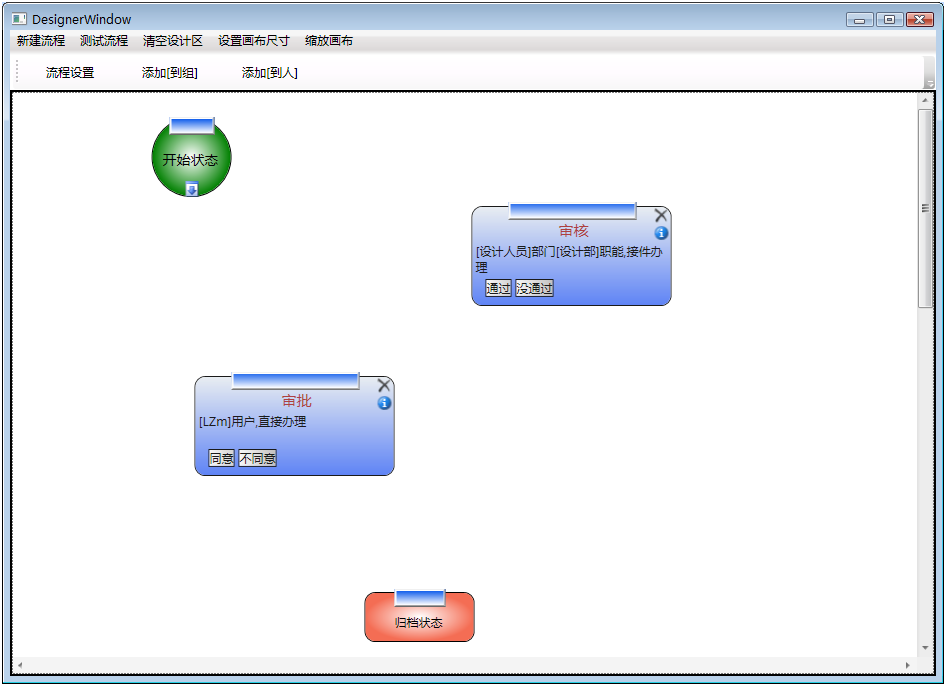Image resolution: width=946 pixels, height=686 pixels.
Task: Open the 新建流程 menu
Action: tap(40, 40)
